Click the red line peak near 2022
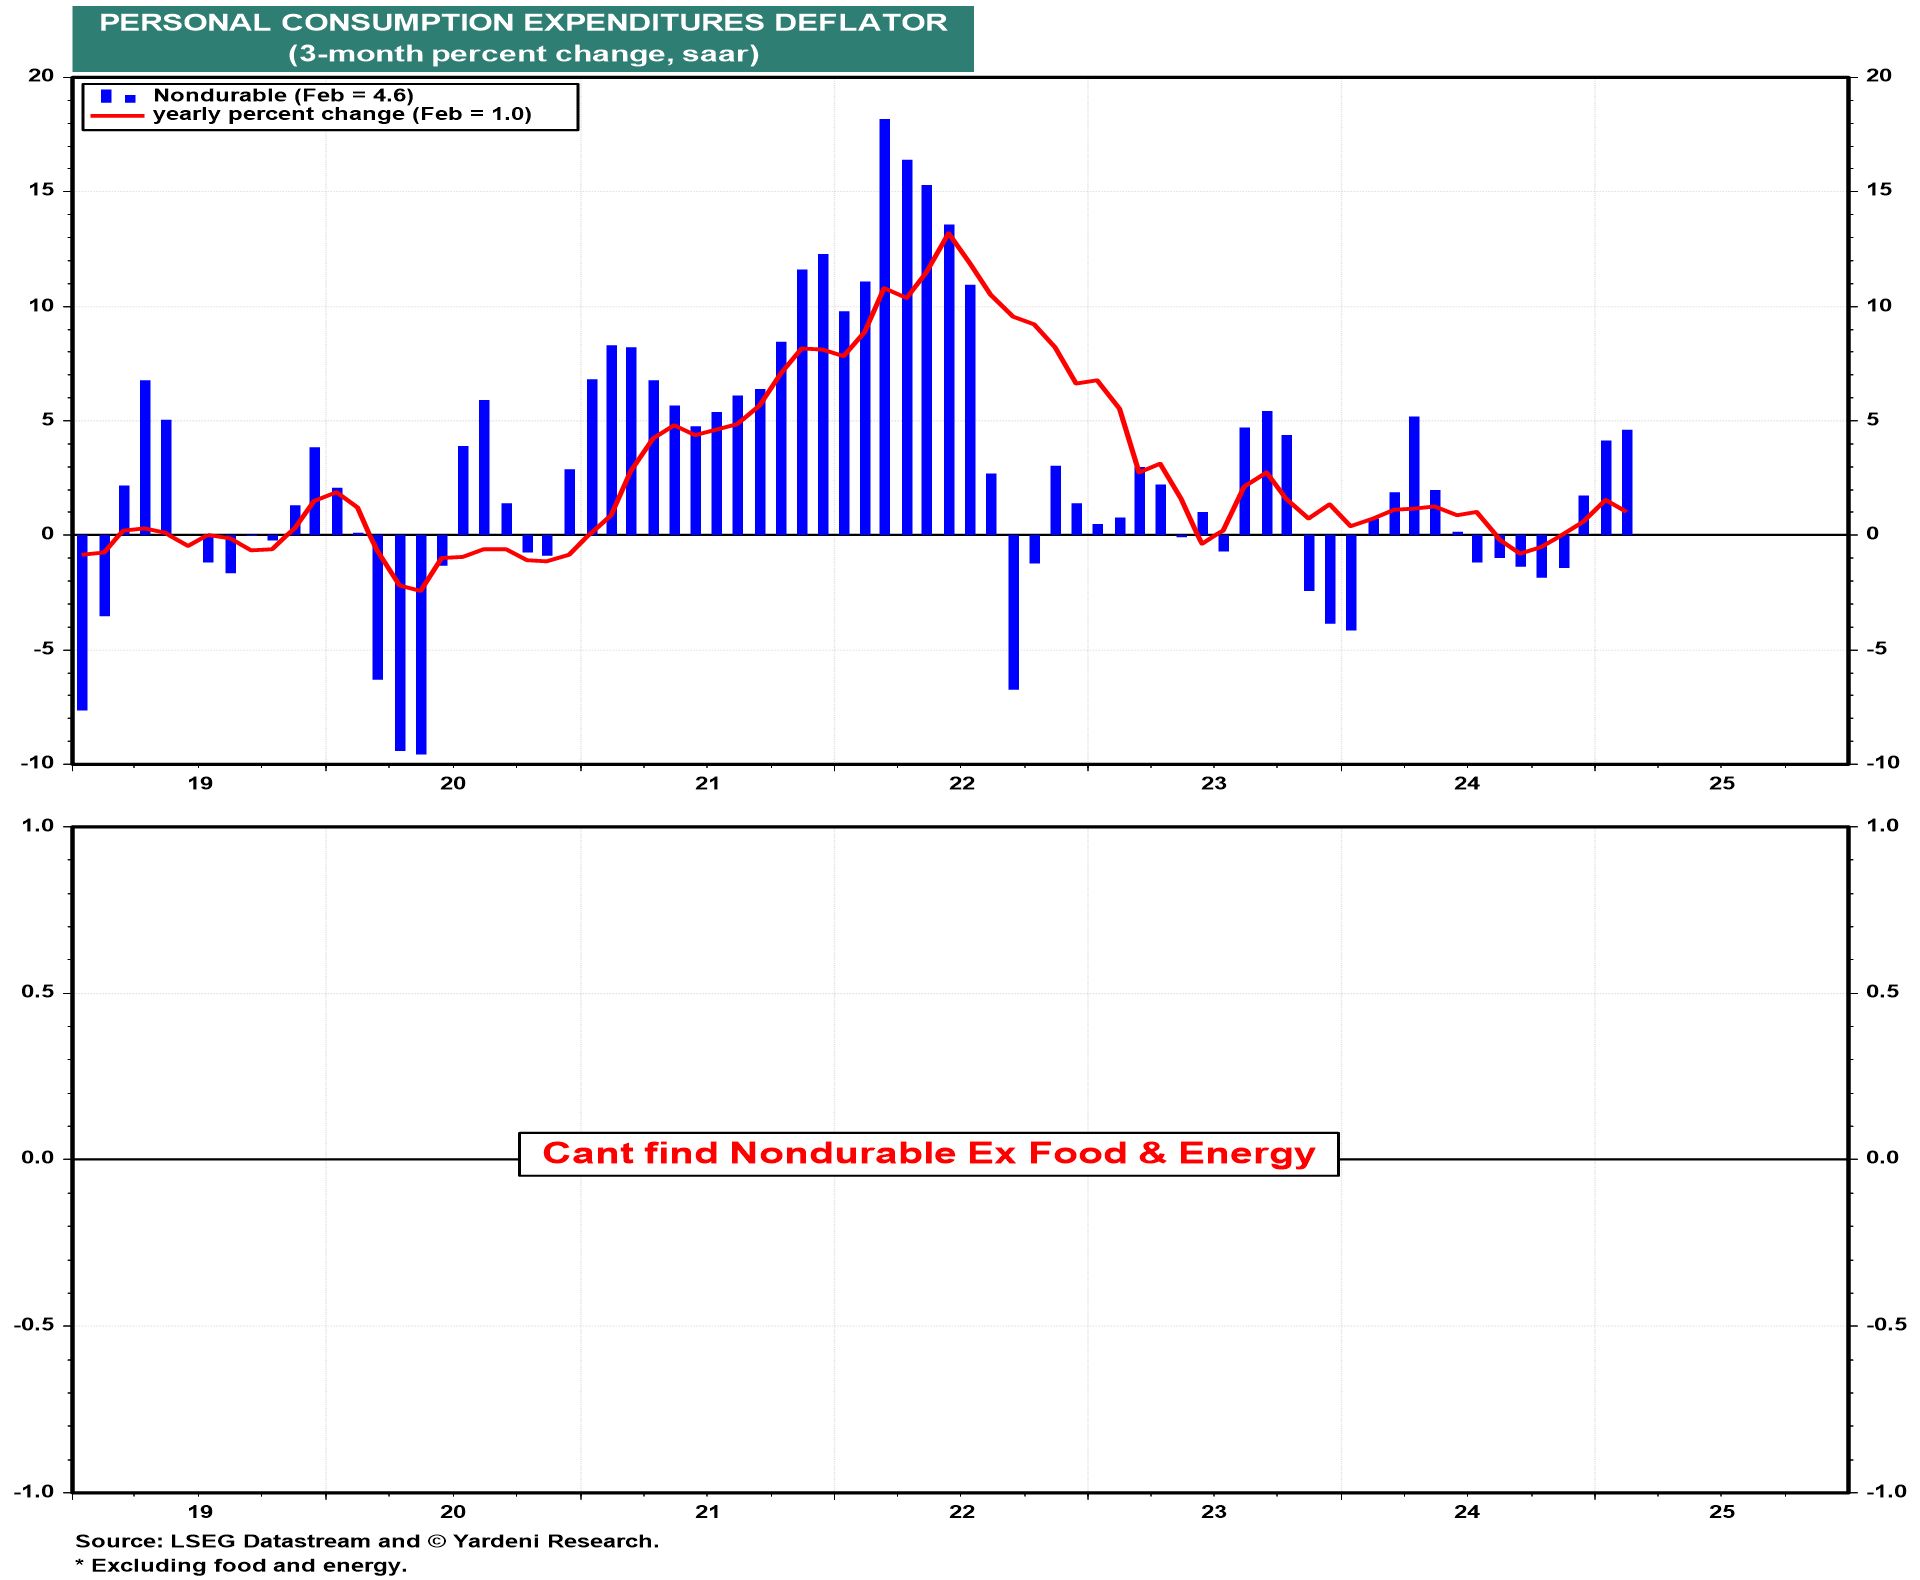The image size is (1920, 1580). pos(948,235)
